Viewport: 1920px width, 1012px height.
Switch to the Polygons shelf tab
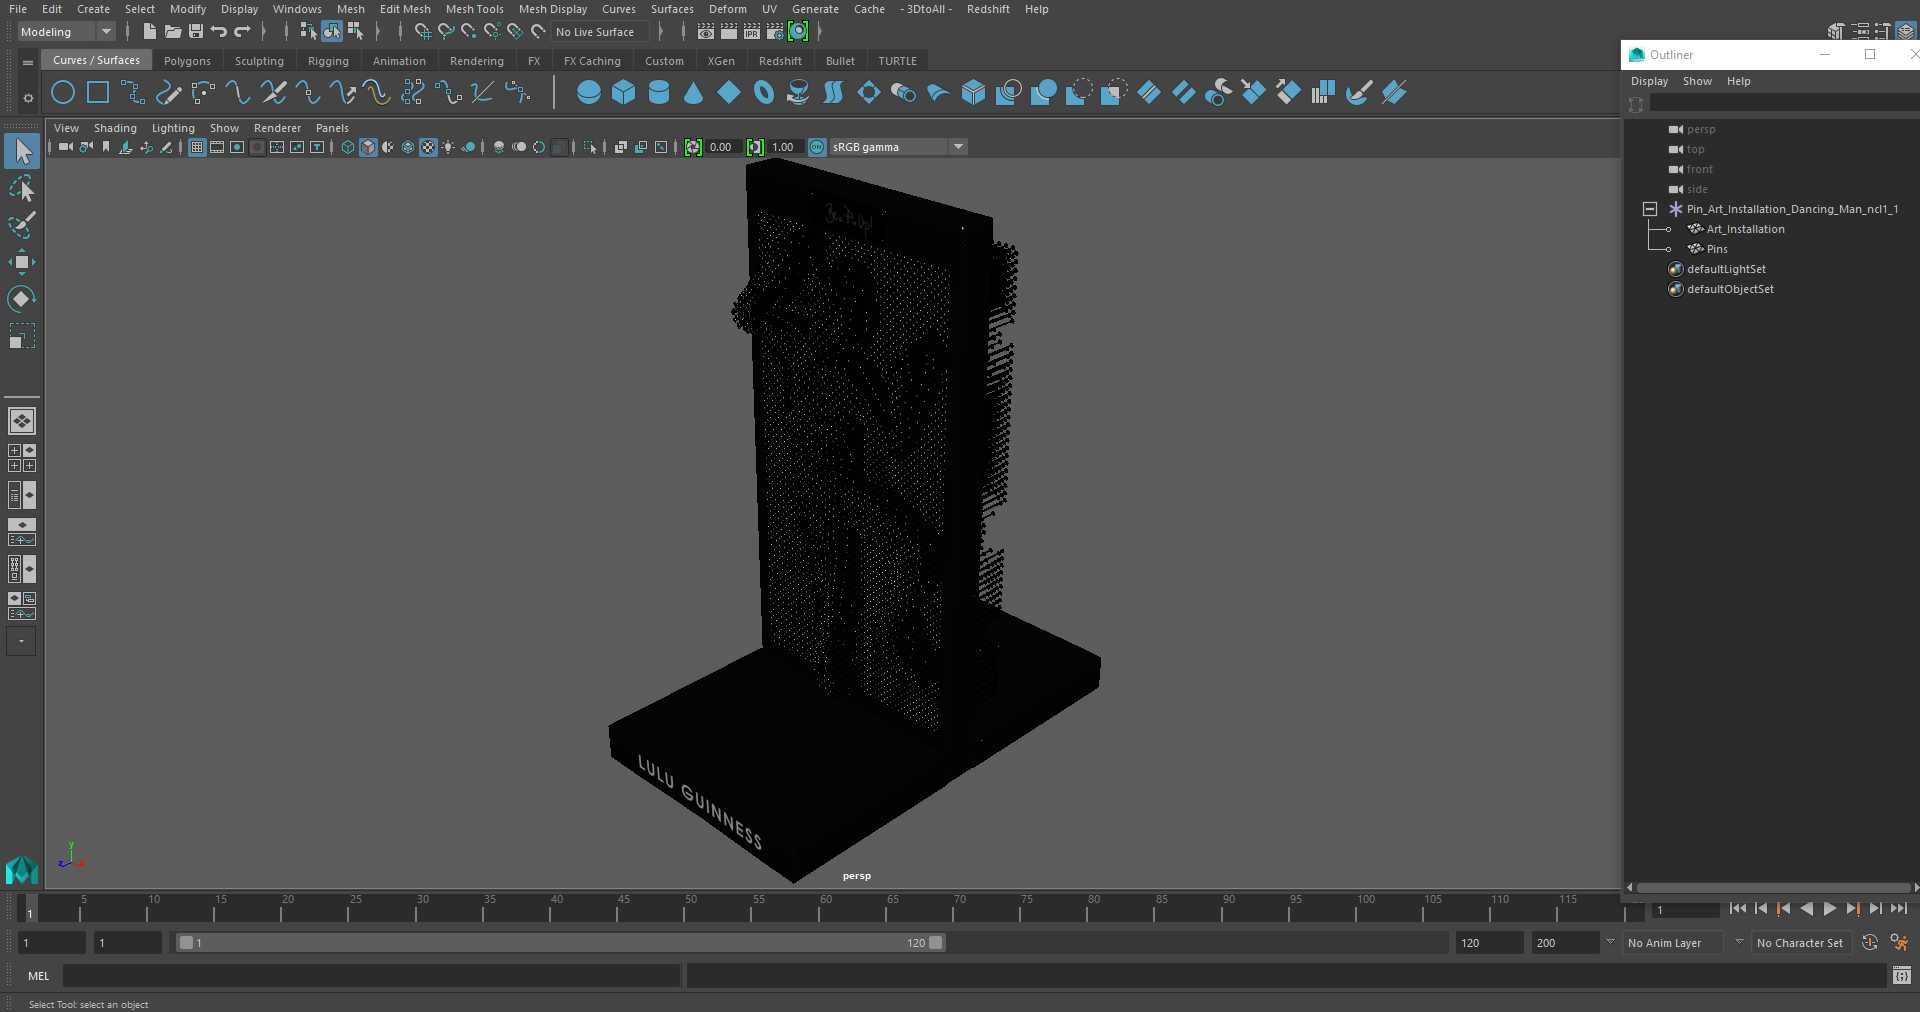[x=187, y=61]
